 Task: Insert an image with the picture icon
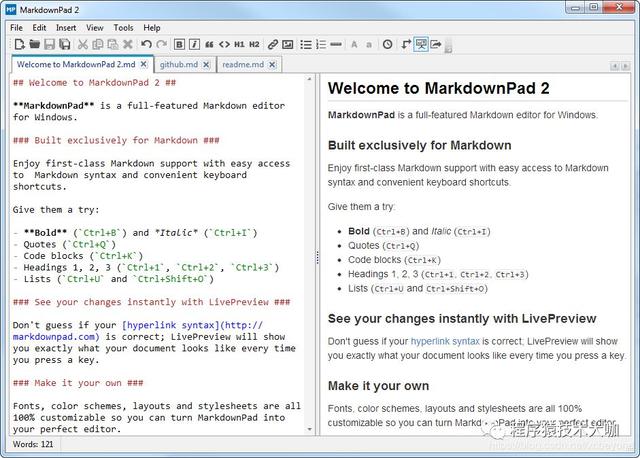click(x=288, y=44)
